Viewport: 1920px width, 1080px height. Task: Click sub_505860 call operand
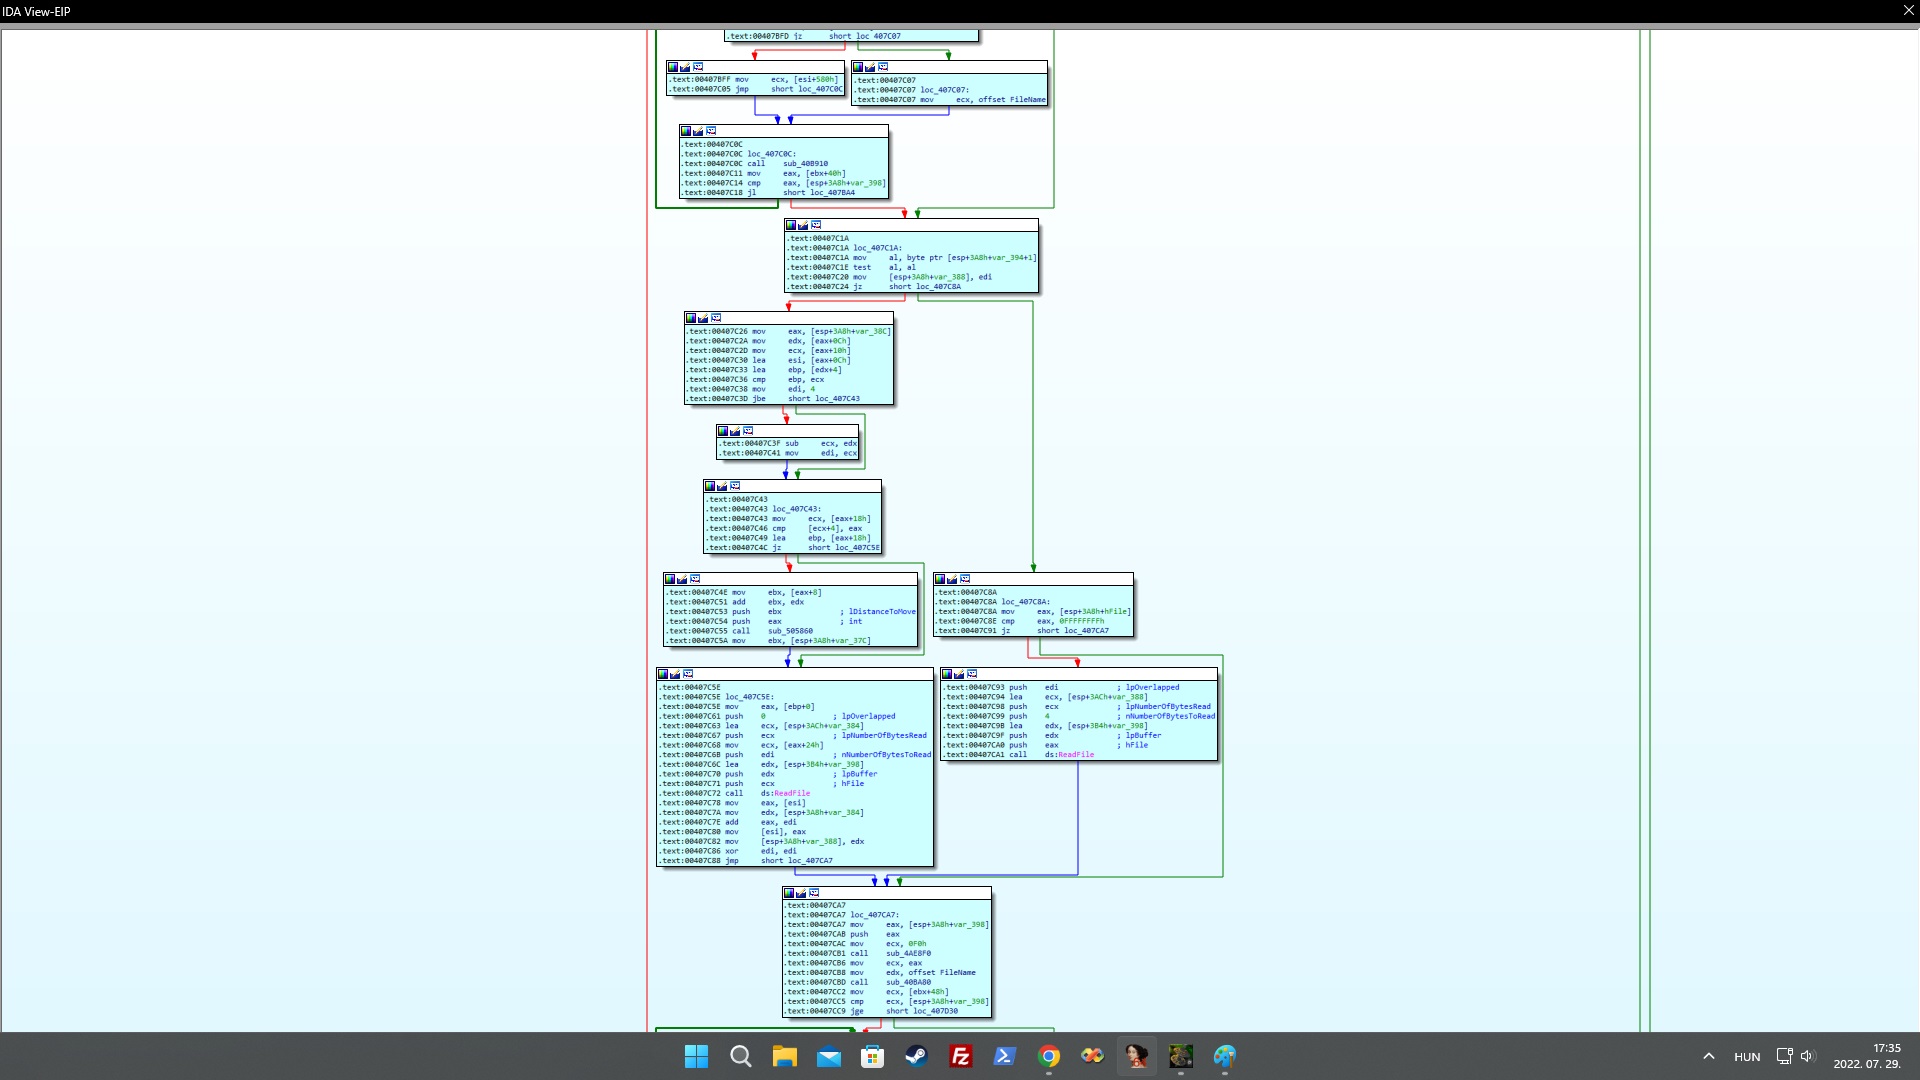tap(790, 631)
